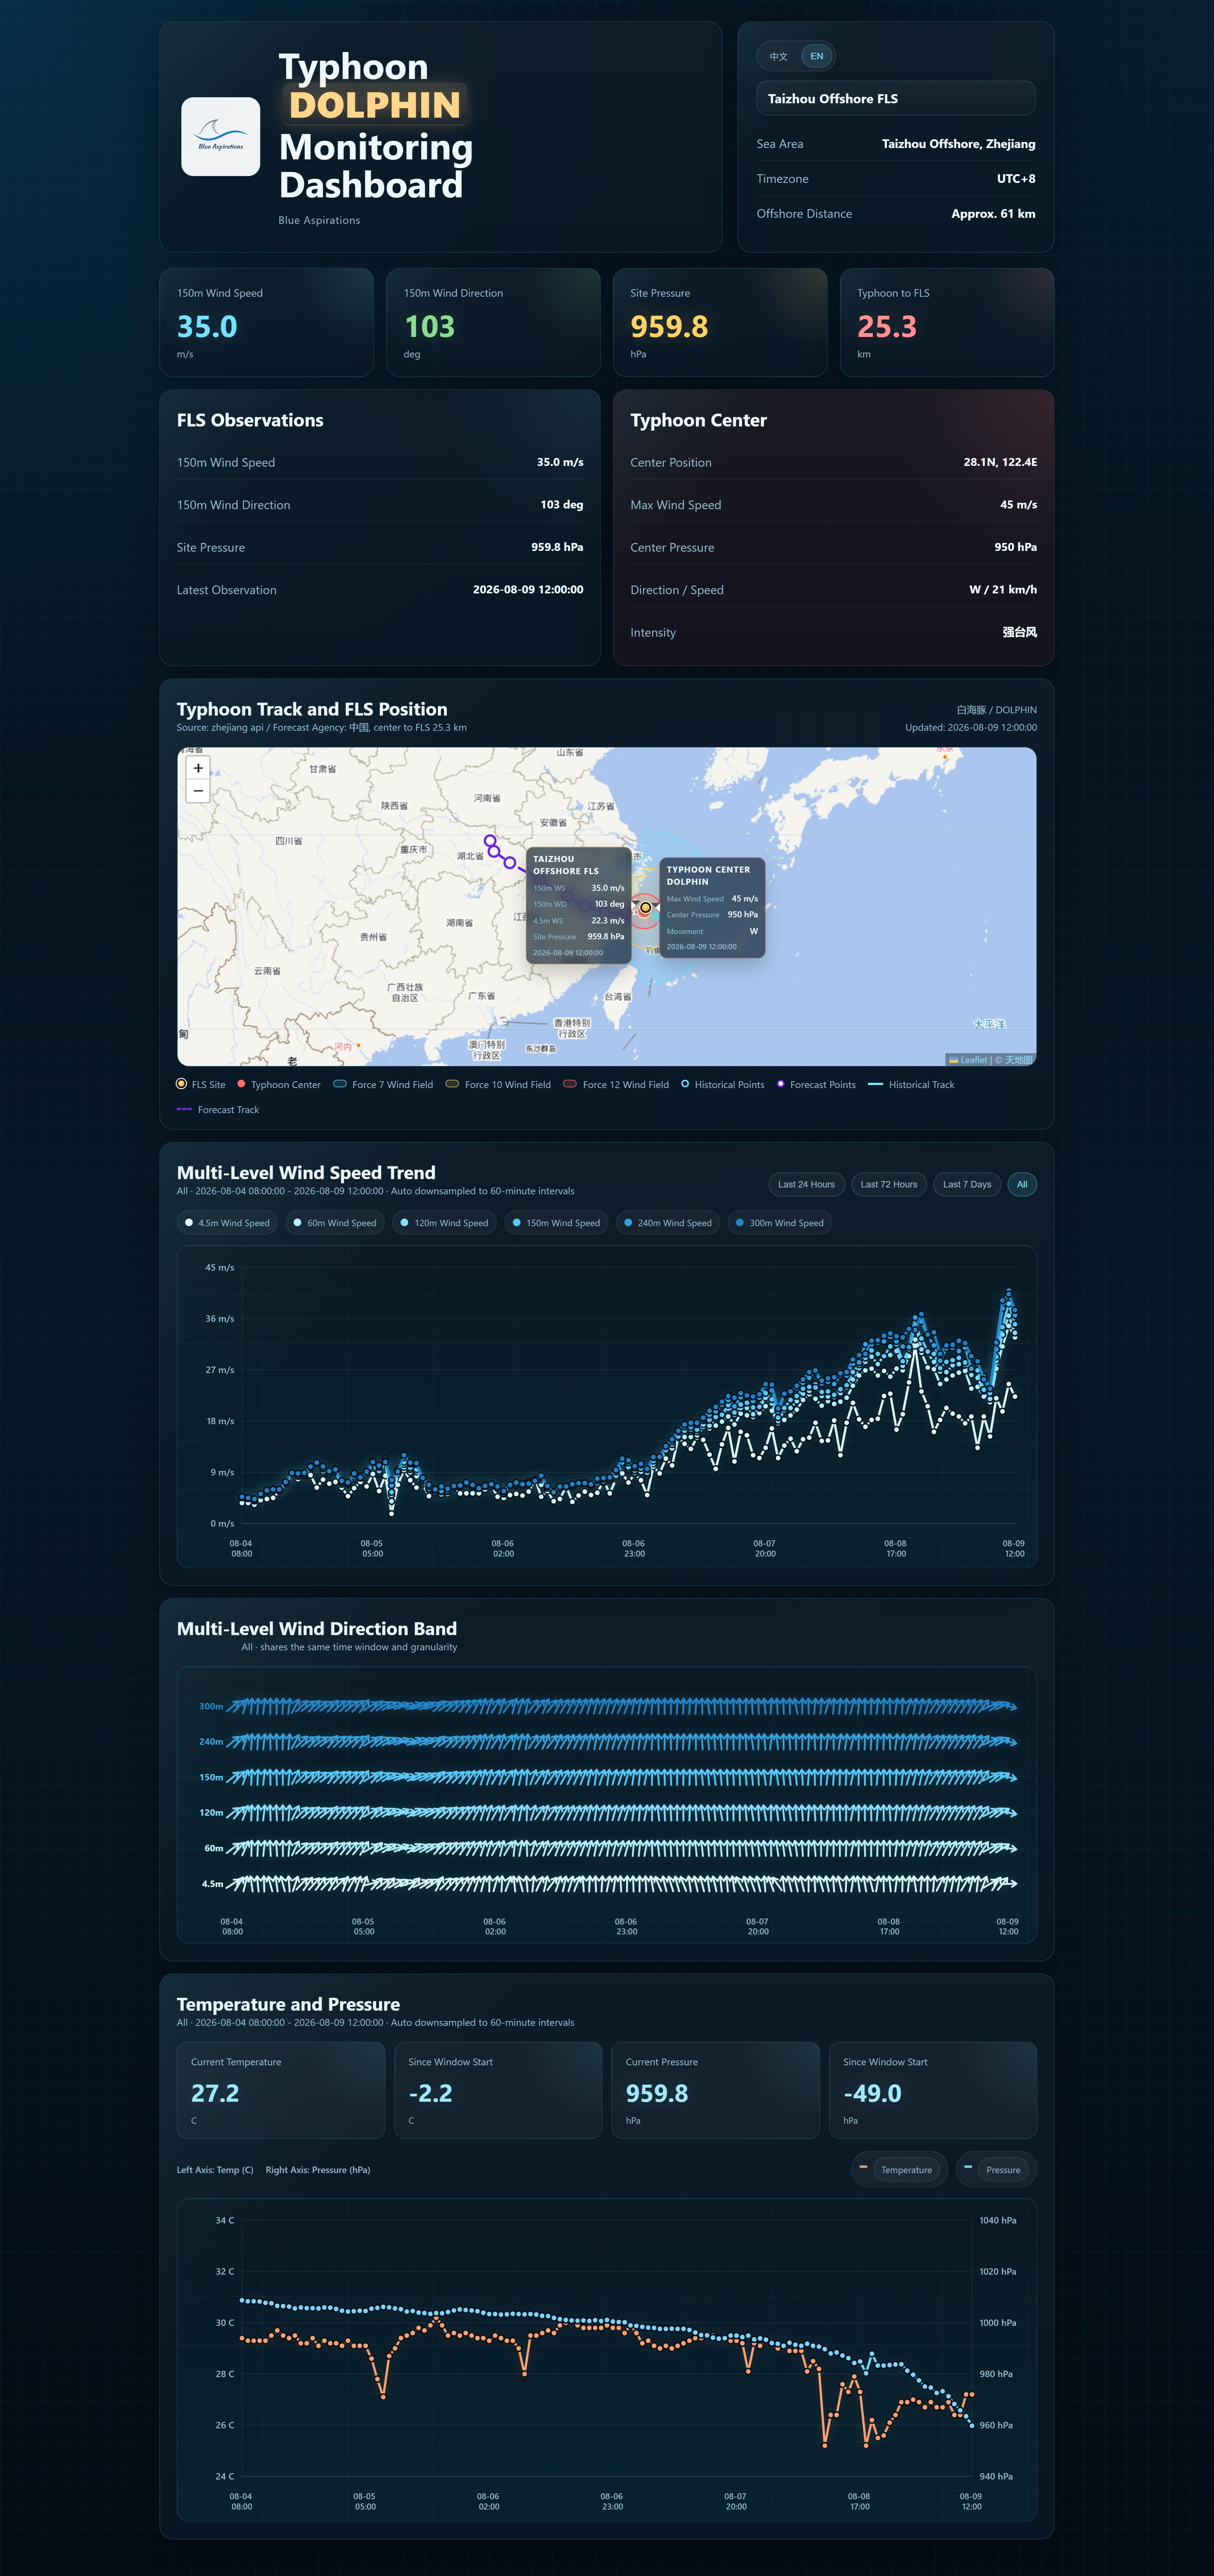Click FLS Site legend entry

[201, 1084]
